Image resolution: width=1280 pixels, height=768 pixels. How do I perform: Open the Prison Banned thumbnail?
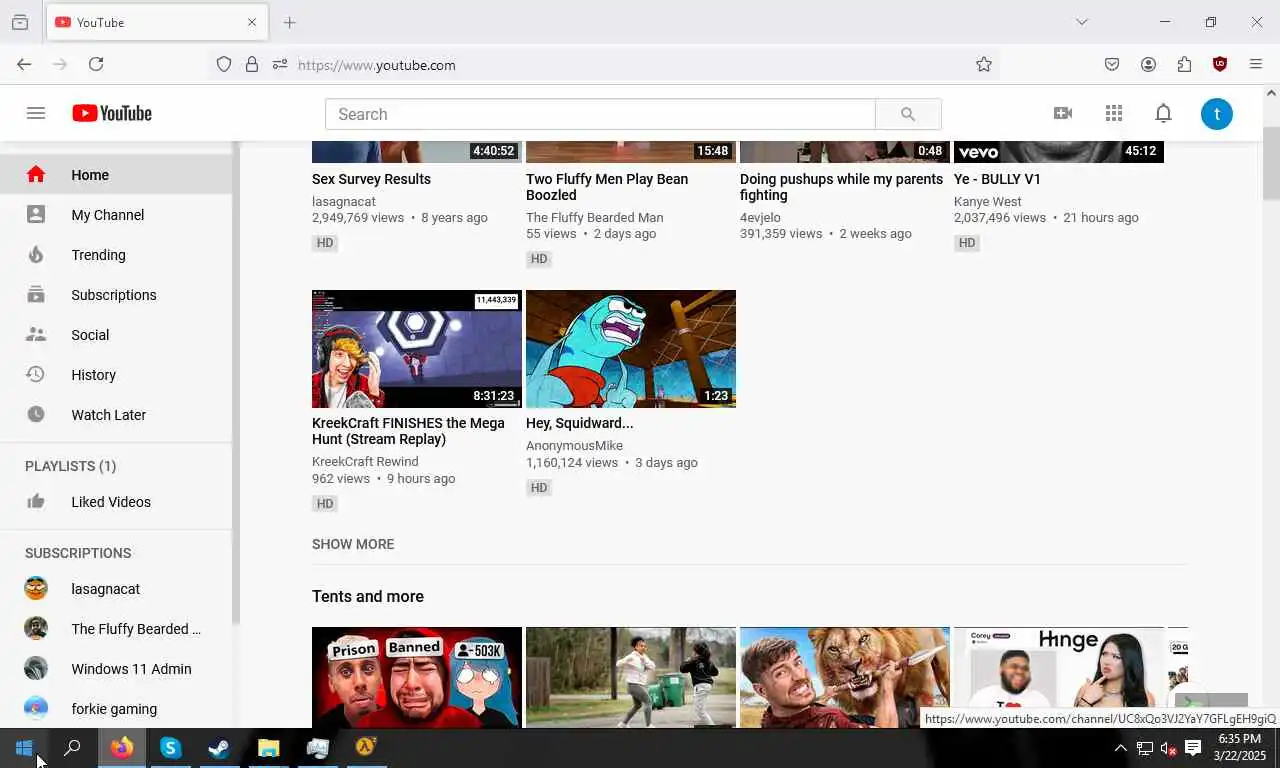tap(417, 677)
